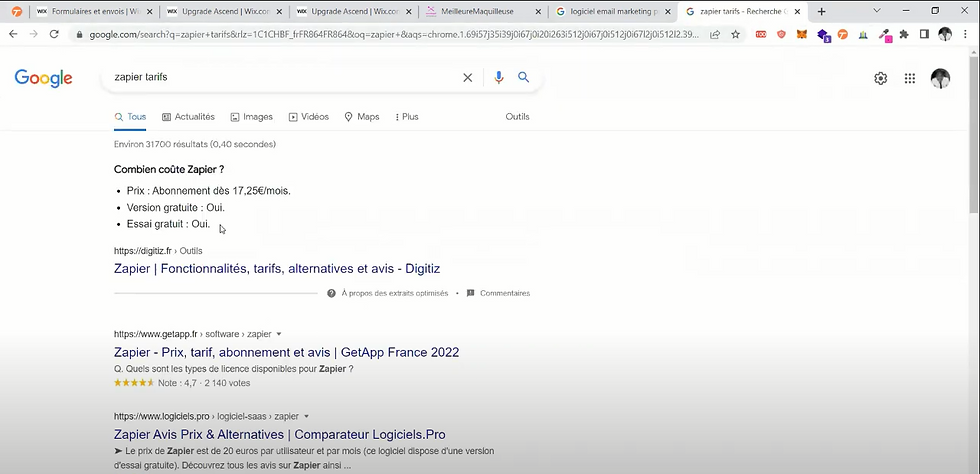Open the orange T extension in toolbar
Image resolution: width=980 pixels, height=474 pixels.
point(843,34)
